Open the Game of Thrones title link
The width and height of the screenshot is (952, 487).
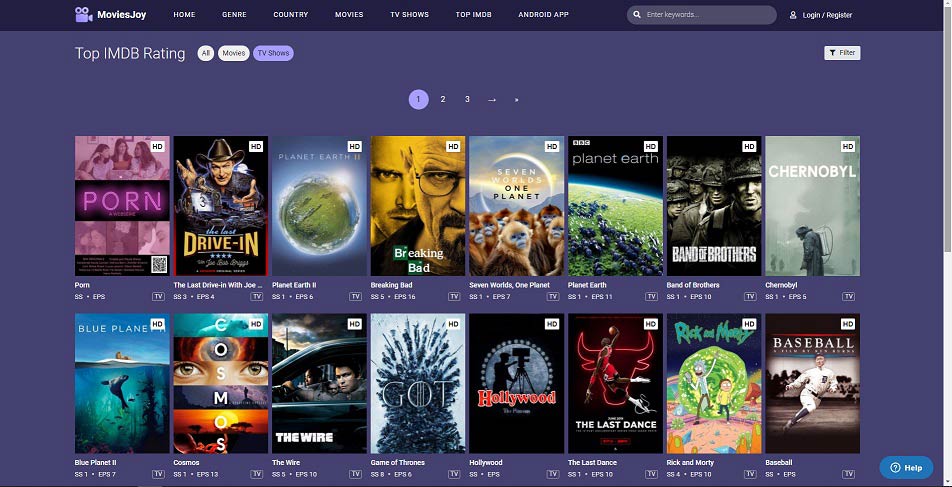coord(397,463)
